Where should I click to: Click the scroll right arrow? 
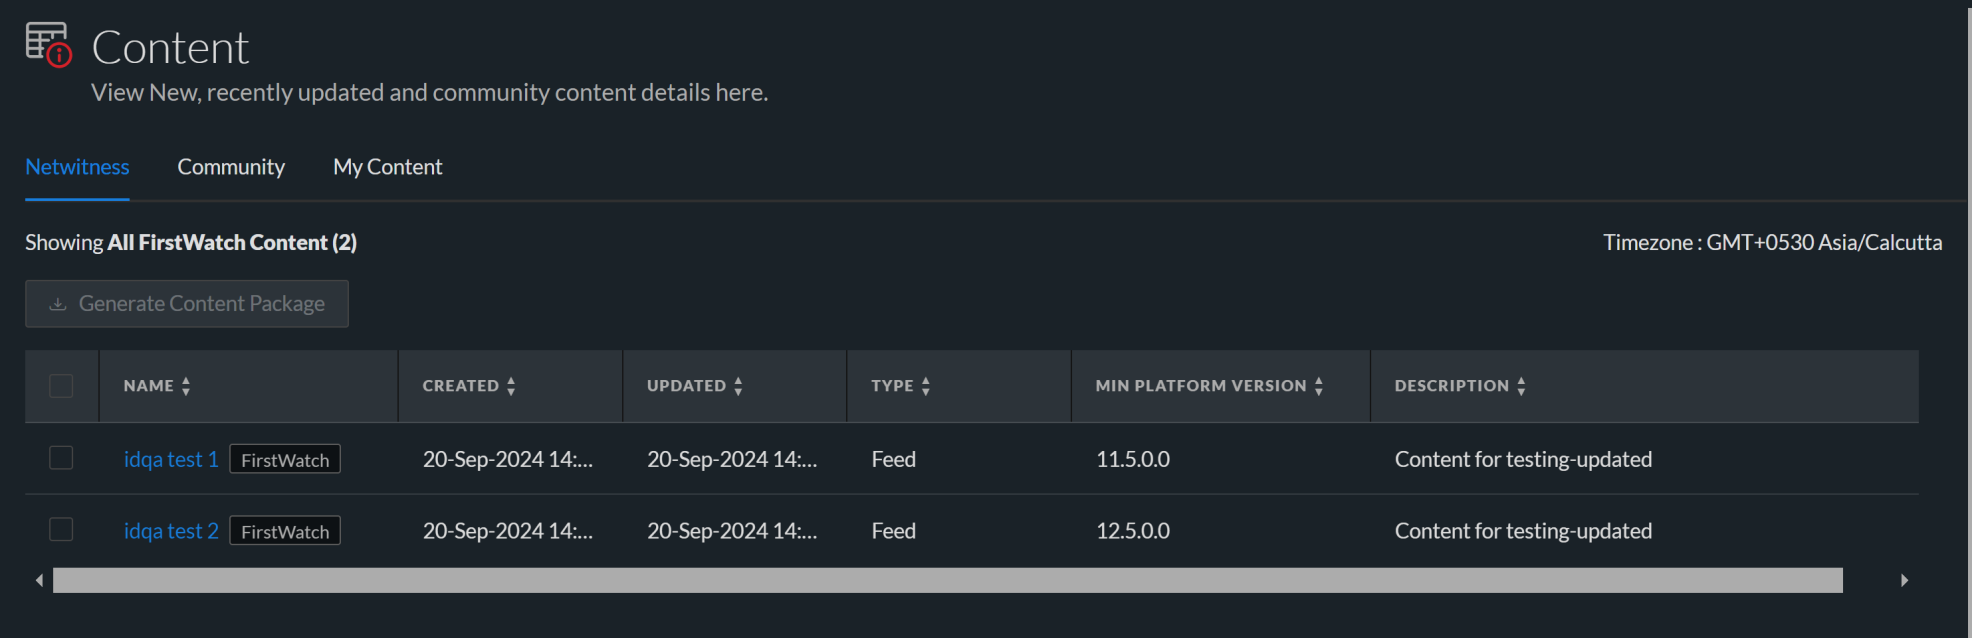point(1904,580)
